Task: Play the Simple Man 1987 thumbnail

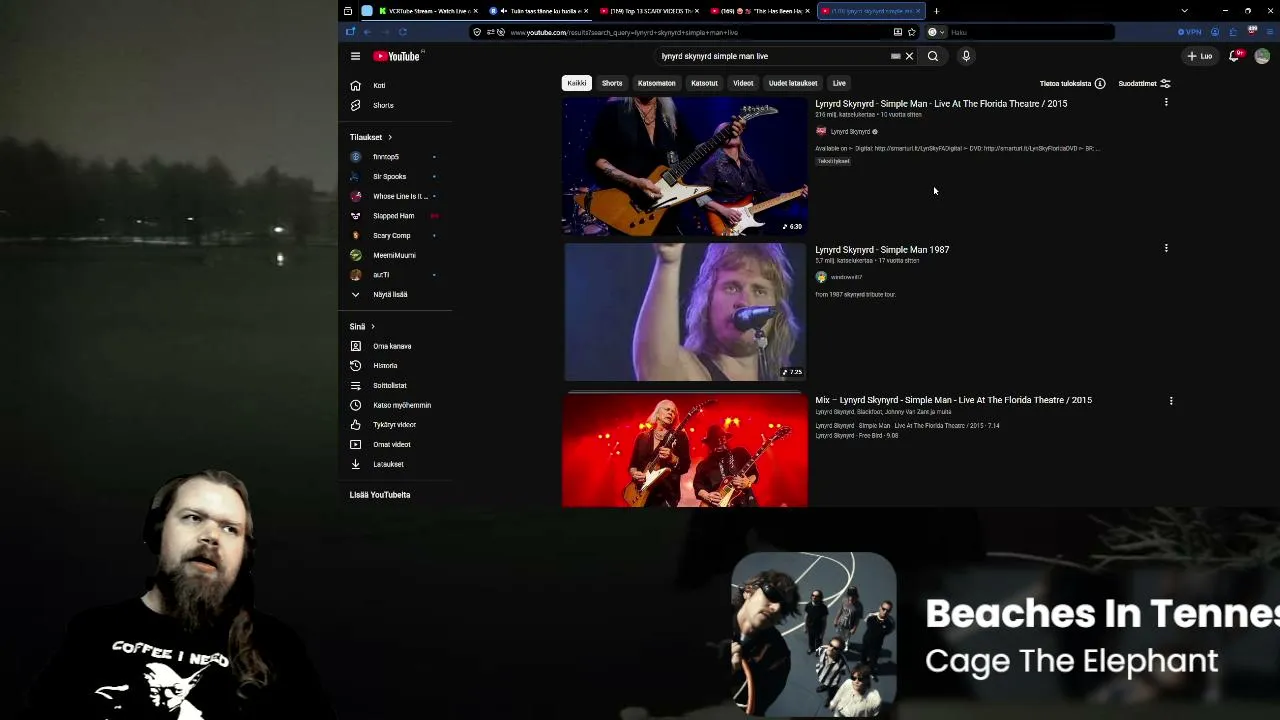Action: click(x=685, y=312)
